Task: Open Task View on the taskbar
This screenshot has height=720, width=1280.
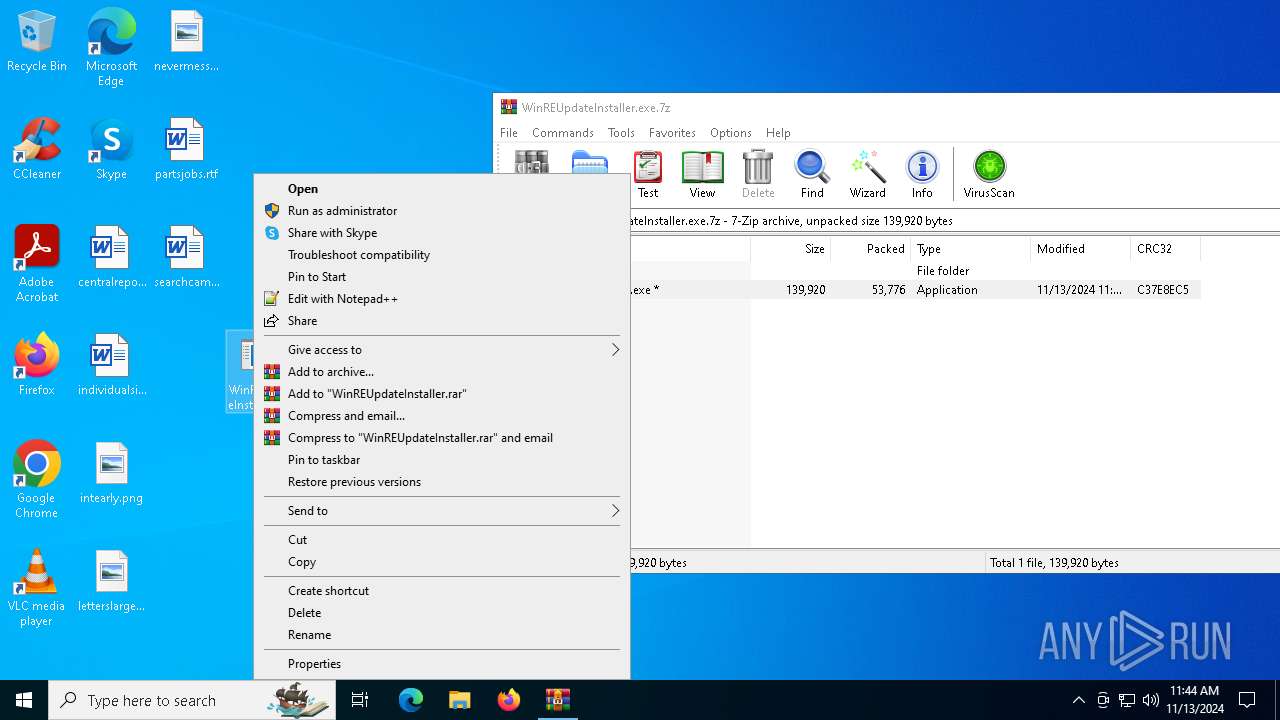Action: click(x=360, y=700)
